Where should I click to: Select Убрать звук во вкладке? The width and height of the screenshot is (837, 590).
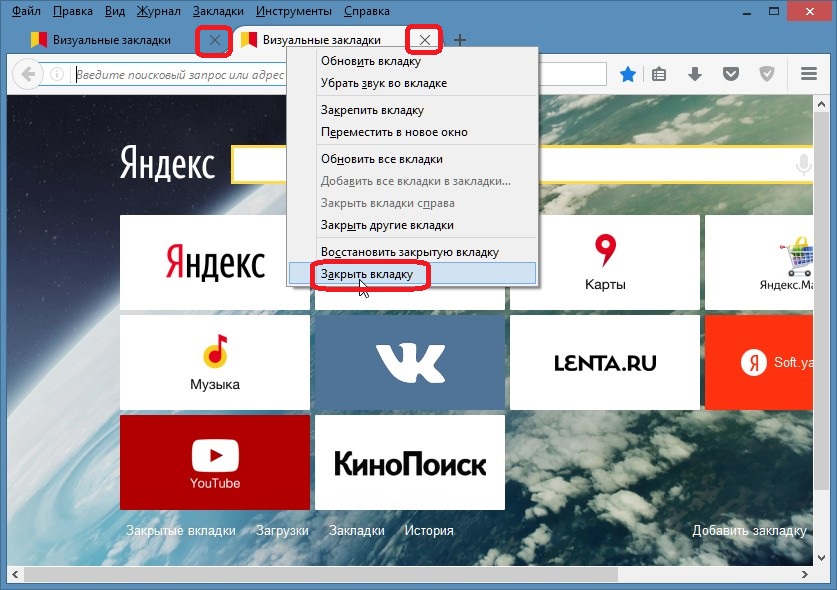(412, 83)
